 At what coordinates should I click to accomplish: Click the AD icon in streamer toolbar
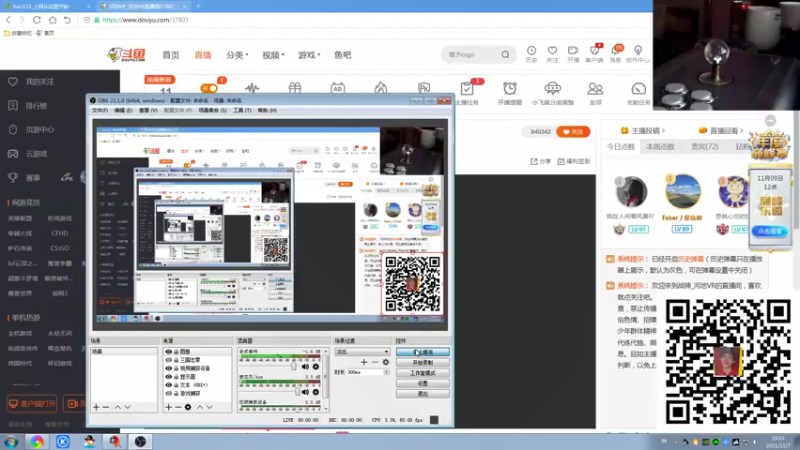[337, 88]
